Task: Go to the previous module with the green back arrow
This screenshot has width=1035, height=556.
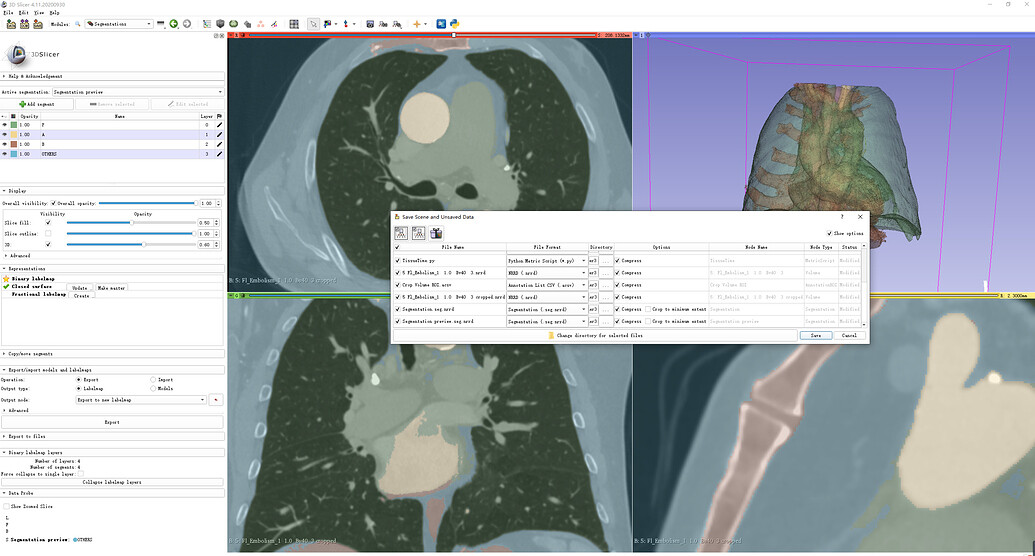Action: 174,24
